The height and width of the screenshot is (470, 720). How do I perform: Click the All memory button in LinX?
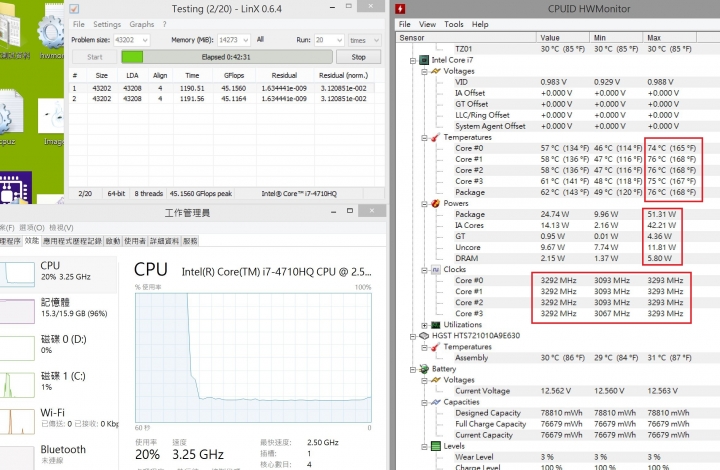(260, 40)
